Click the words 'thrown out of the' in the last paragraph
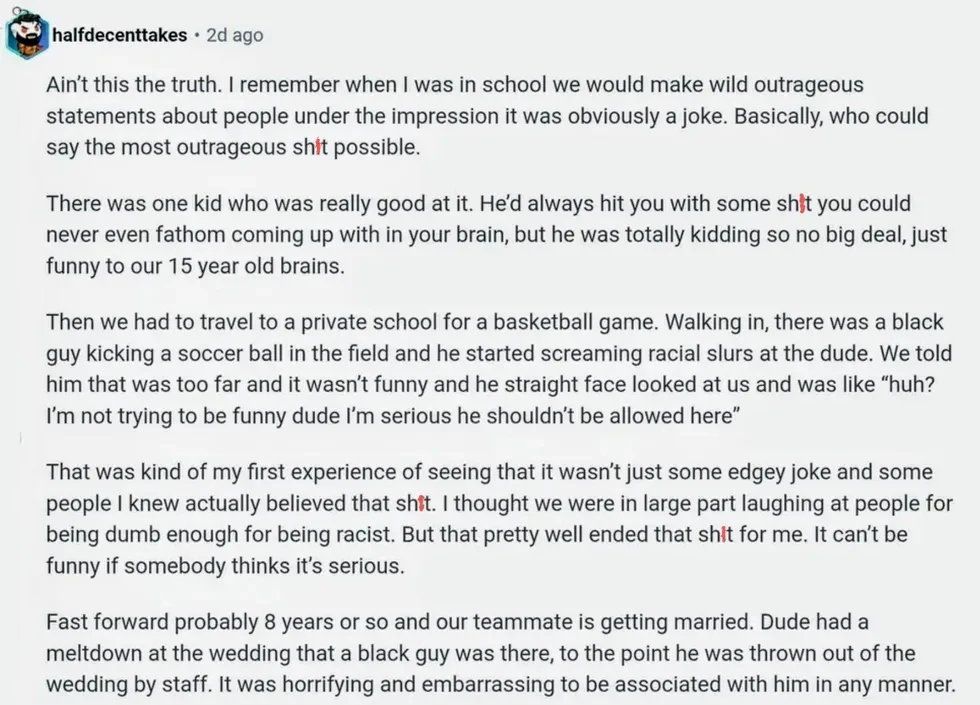Image resolution: width=980 pixels, height=705 pixels. pyautogui.click(x=843, y=653)
